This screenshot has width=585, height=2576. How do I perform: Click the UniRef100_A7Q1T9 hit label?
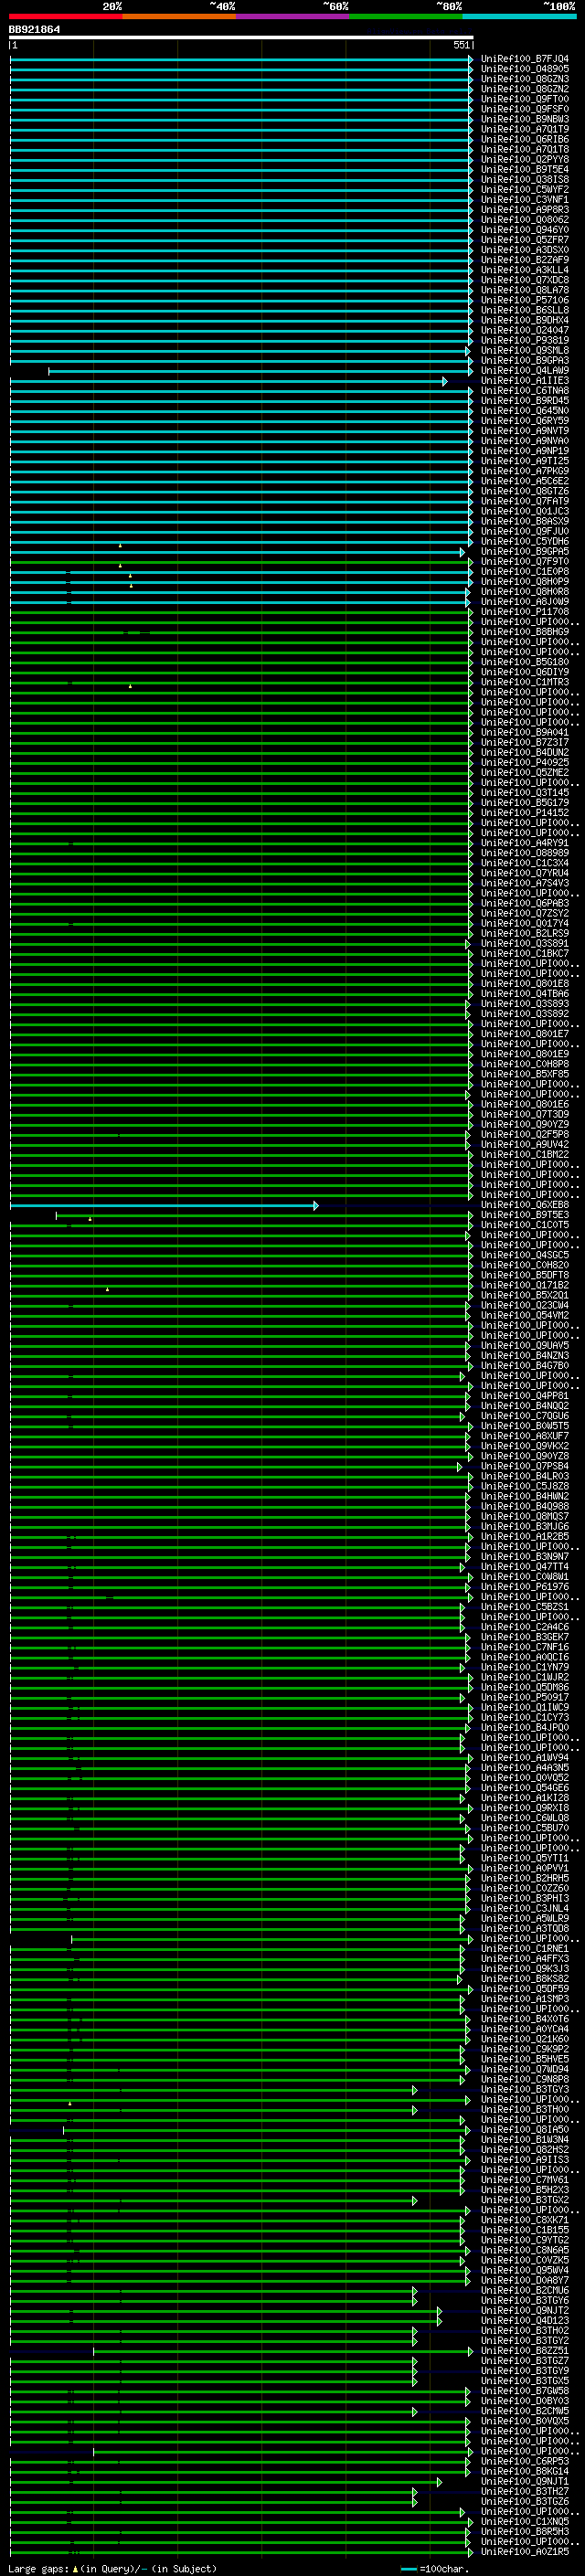525,129
